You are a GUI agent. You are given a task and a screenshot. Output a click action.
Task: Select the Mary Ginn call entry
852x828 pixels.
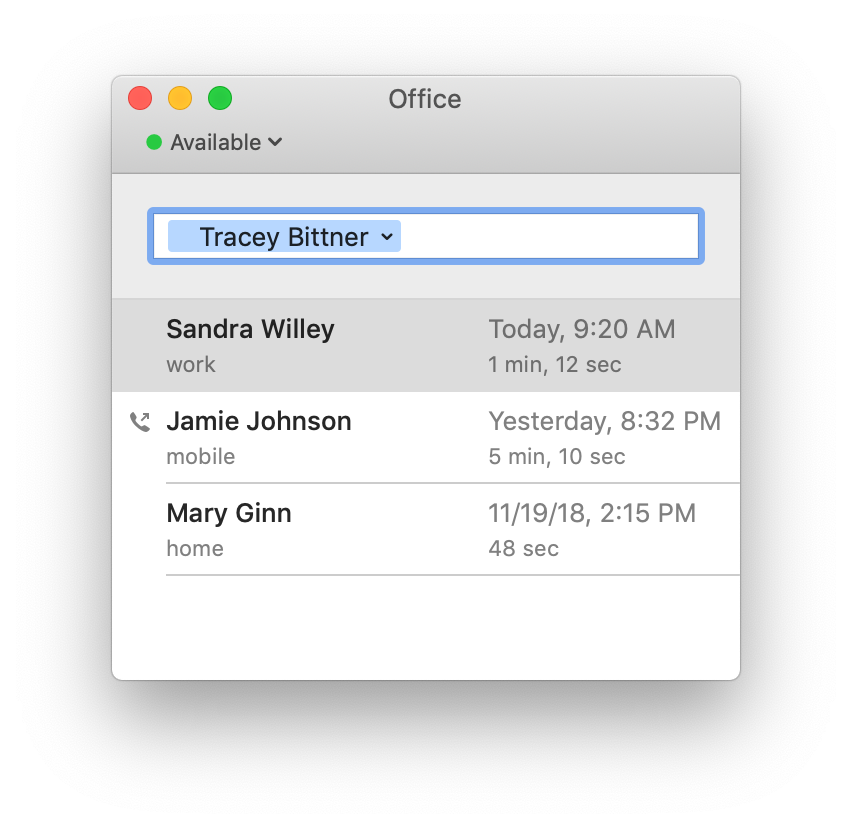(426, 529)
